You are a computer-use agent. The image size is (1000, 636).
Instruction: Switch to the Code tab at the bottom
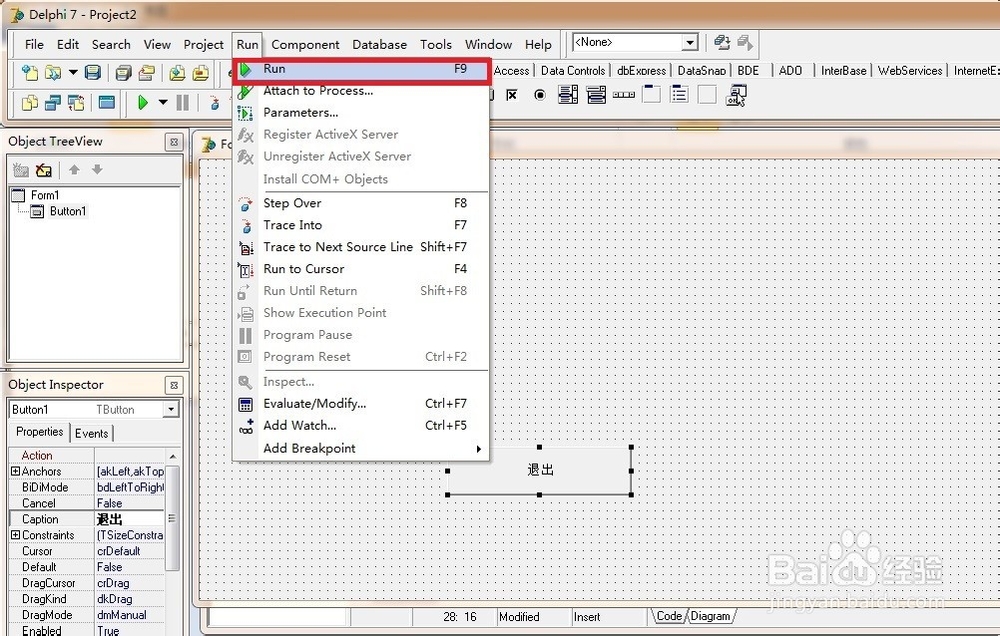click(669, 616)
